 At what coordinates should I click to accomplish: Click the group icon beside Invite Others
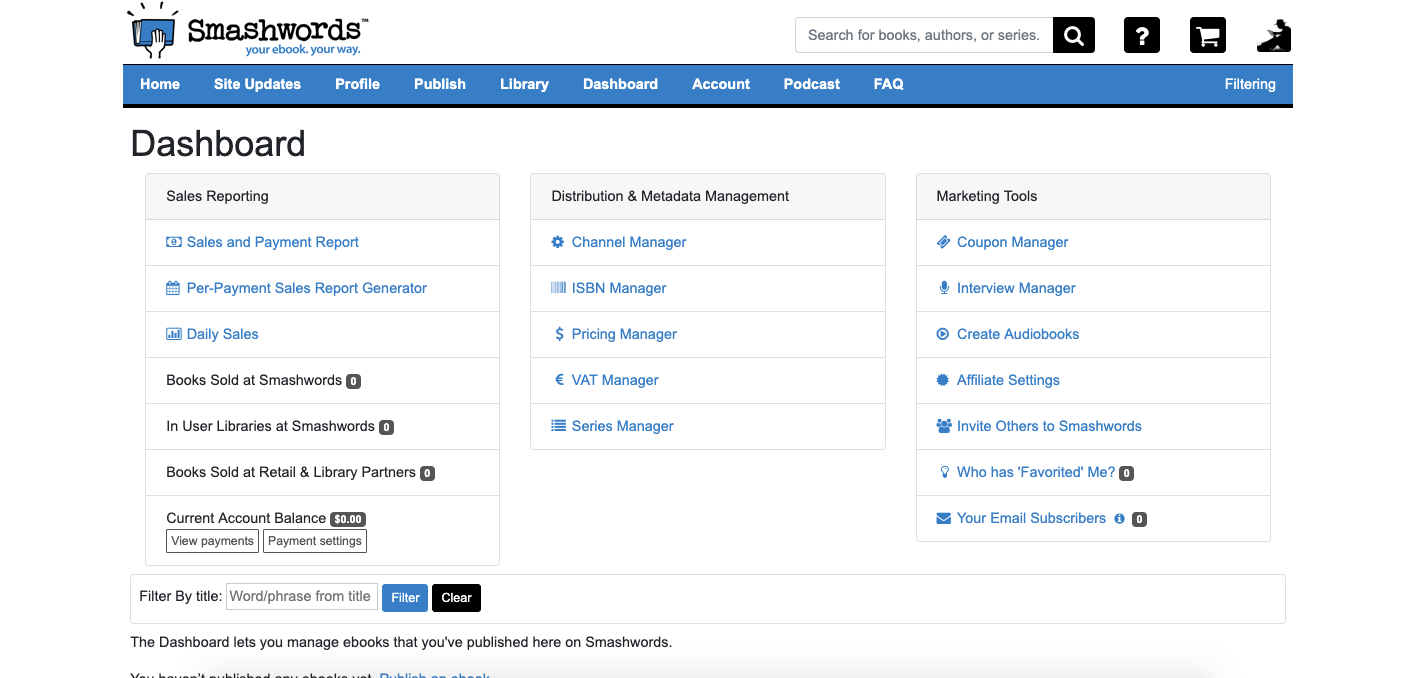(x=944, y=426)
